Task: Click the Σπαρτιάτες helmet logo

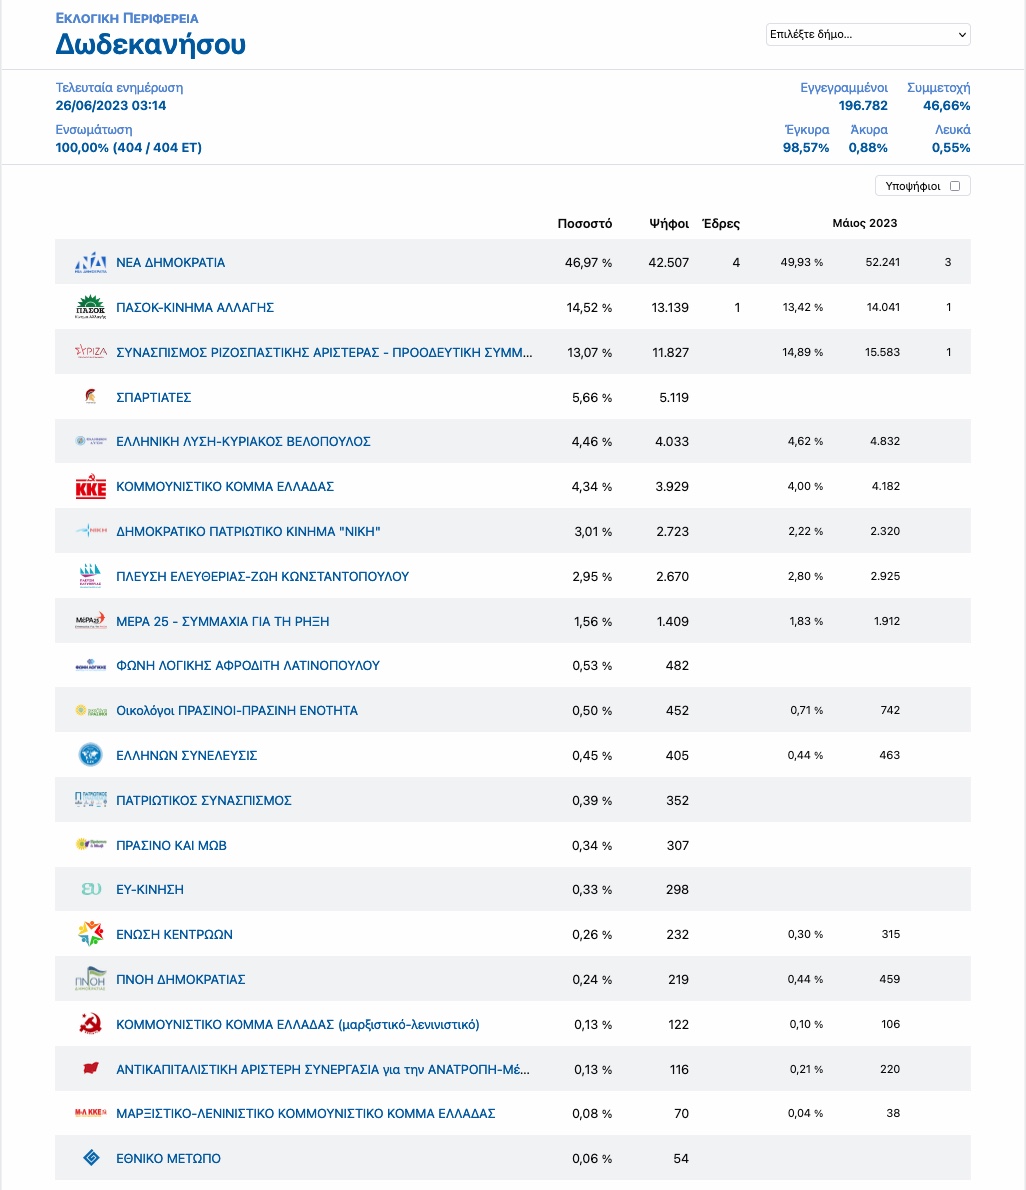Action: (90, 397)
